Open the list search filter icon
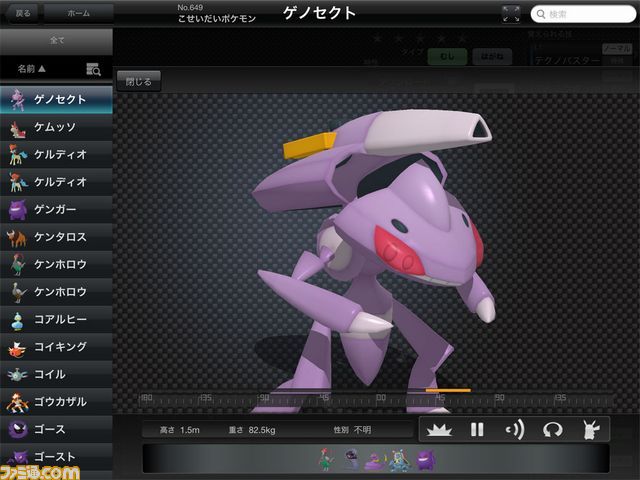The height and width of the screenshot is (480, 640). (93, 69)
